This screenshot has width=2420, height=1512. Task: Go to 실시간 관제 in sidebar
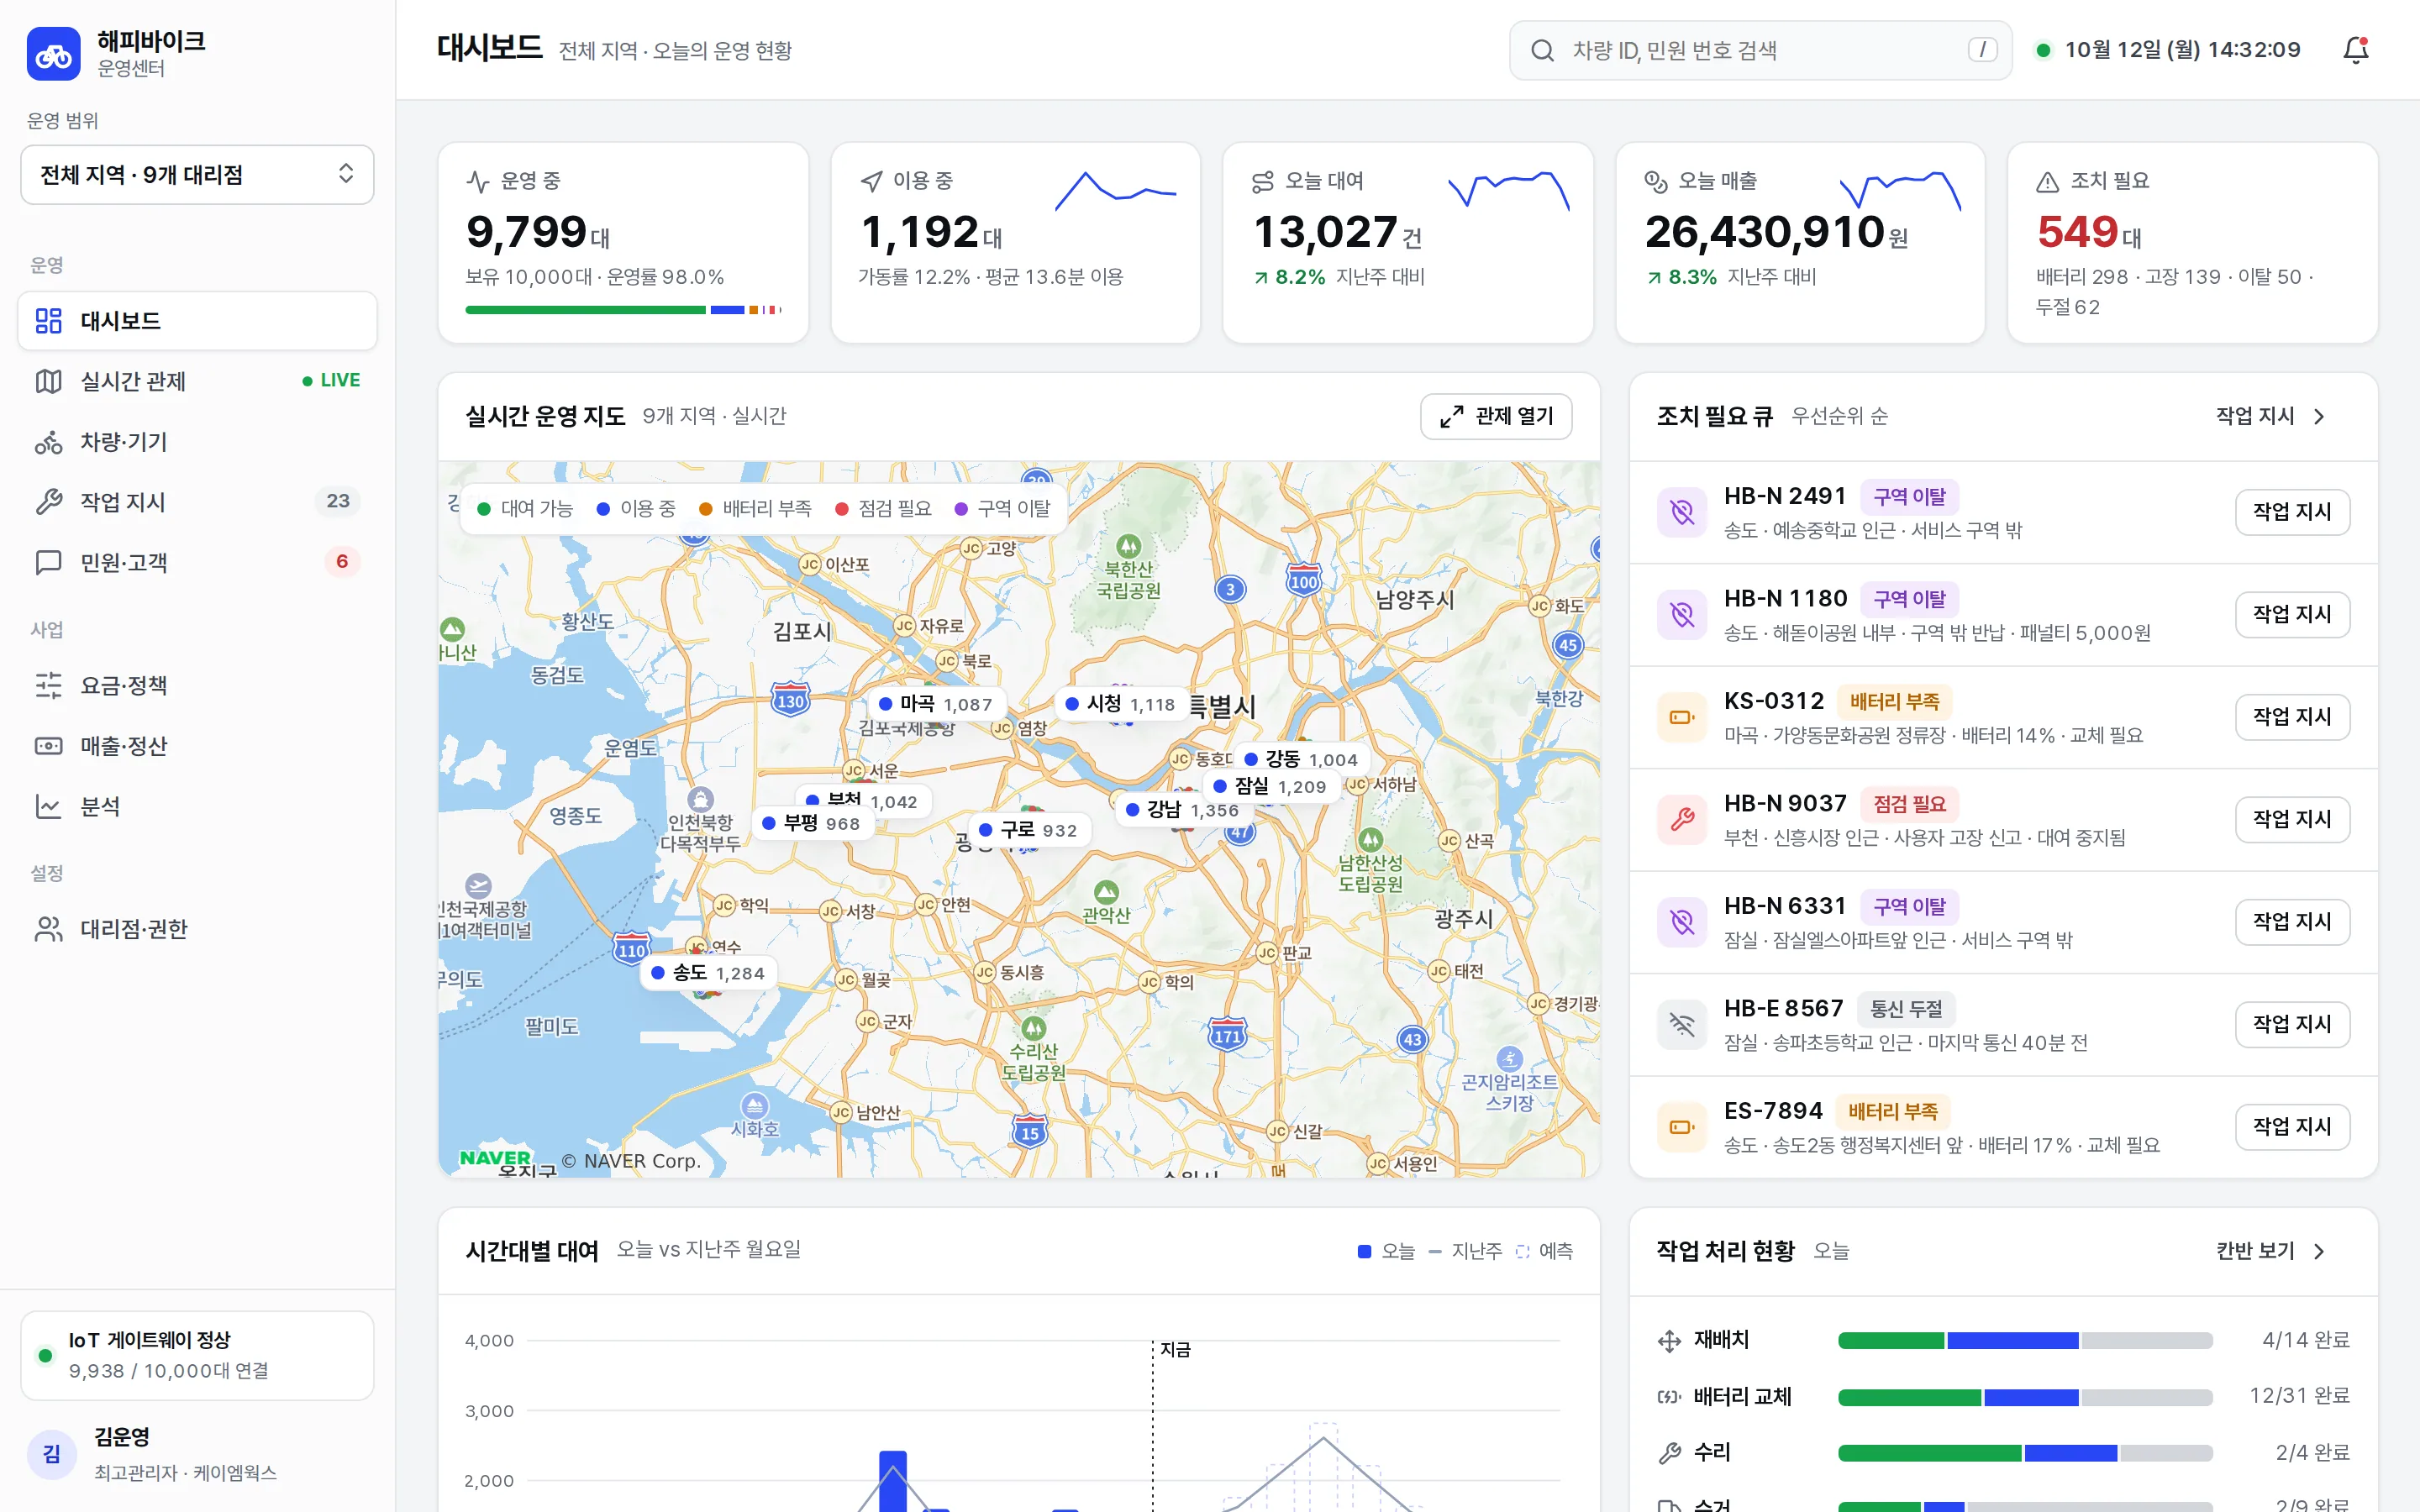click(x=197, y=381)
